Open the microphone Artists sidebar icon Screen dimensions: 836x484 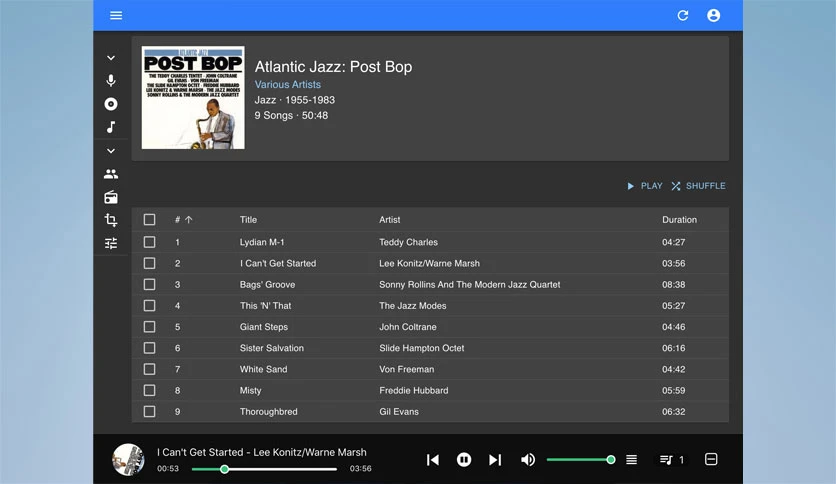[x=111, y=80]
